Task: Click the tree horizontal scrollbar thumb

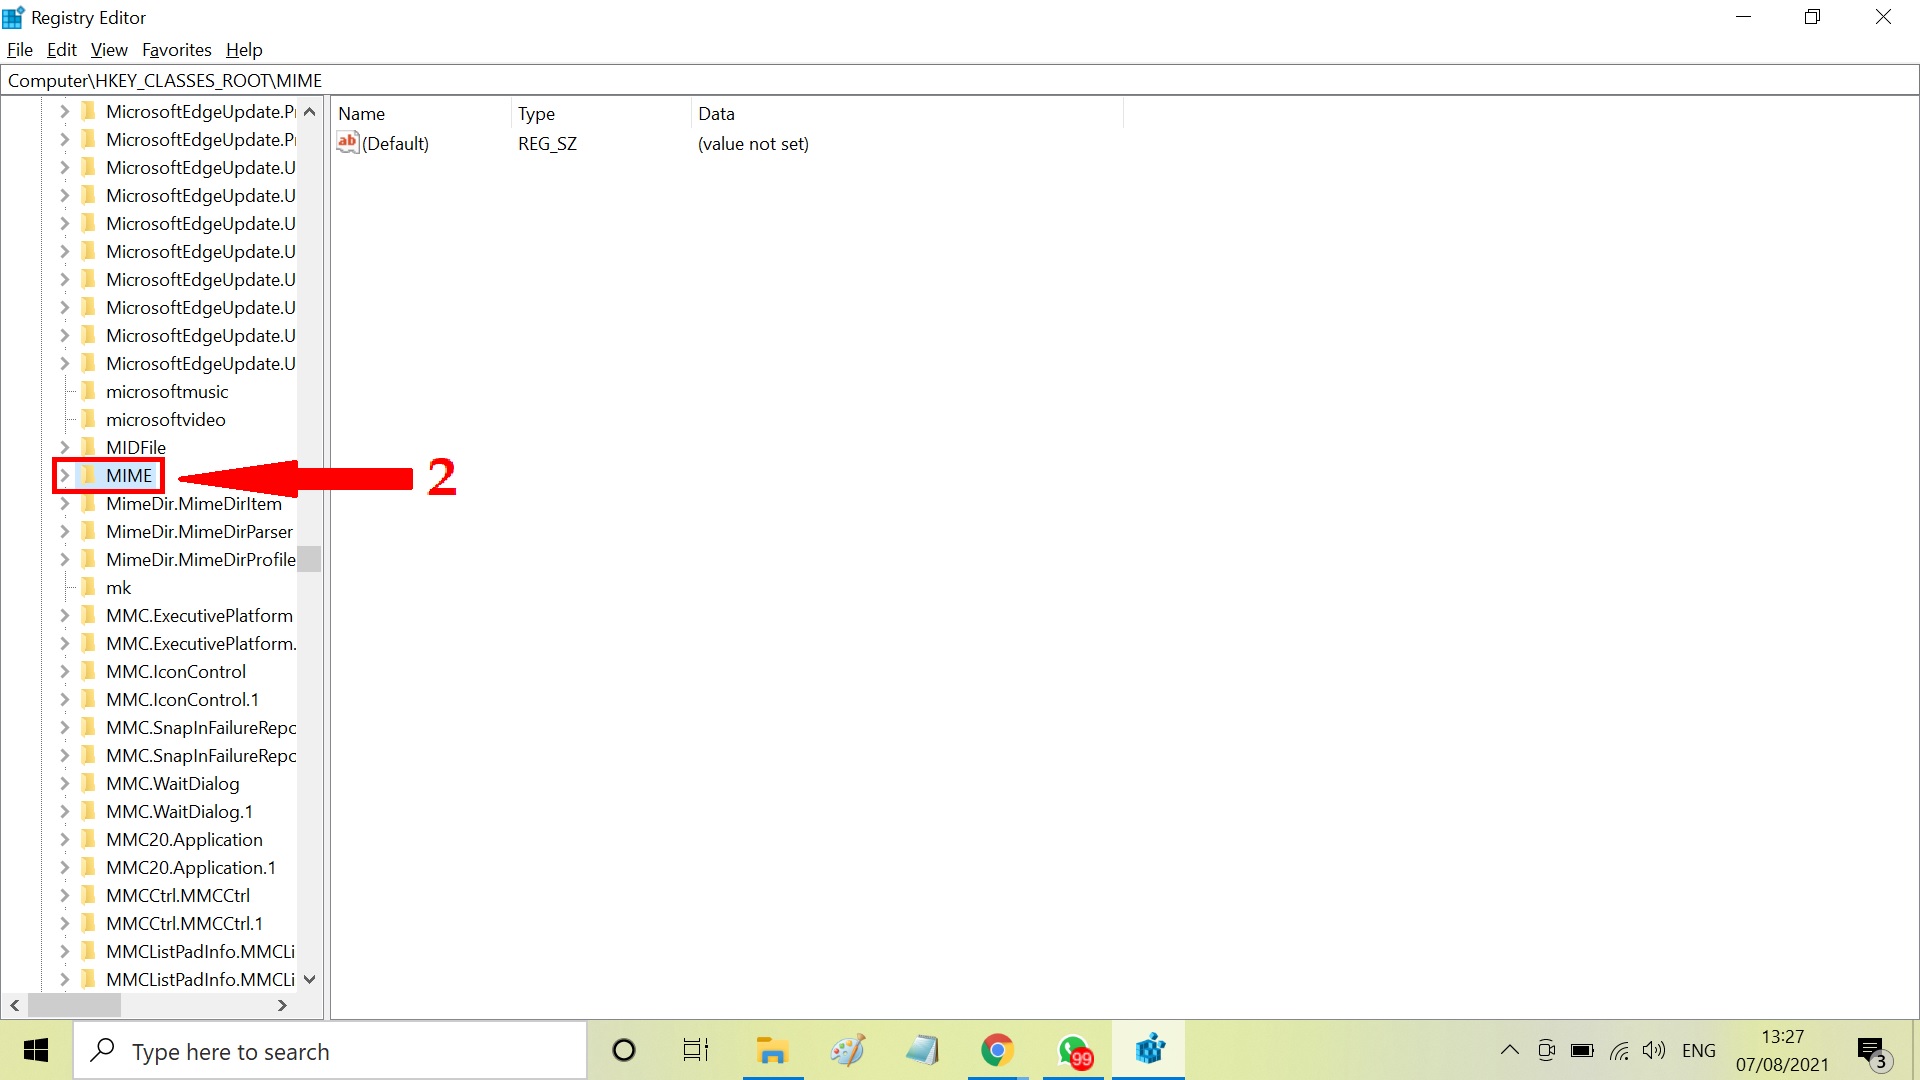Action: pyautogui.click(x=74, y=1005)
